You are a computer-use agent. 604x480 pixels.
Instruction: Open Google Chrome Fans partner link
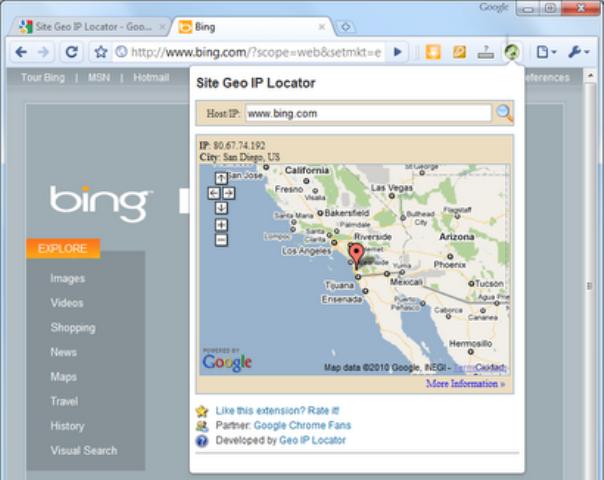pyautogui.click(x=302, y=425)
